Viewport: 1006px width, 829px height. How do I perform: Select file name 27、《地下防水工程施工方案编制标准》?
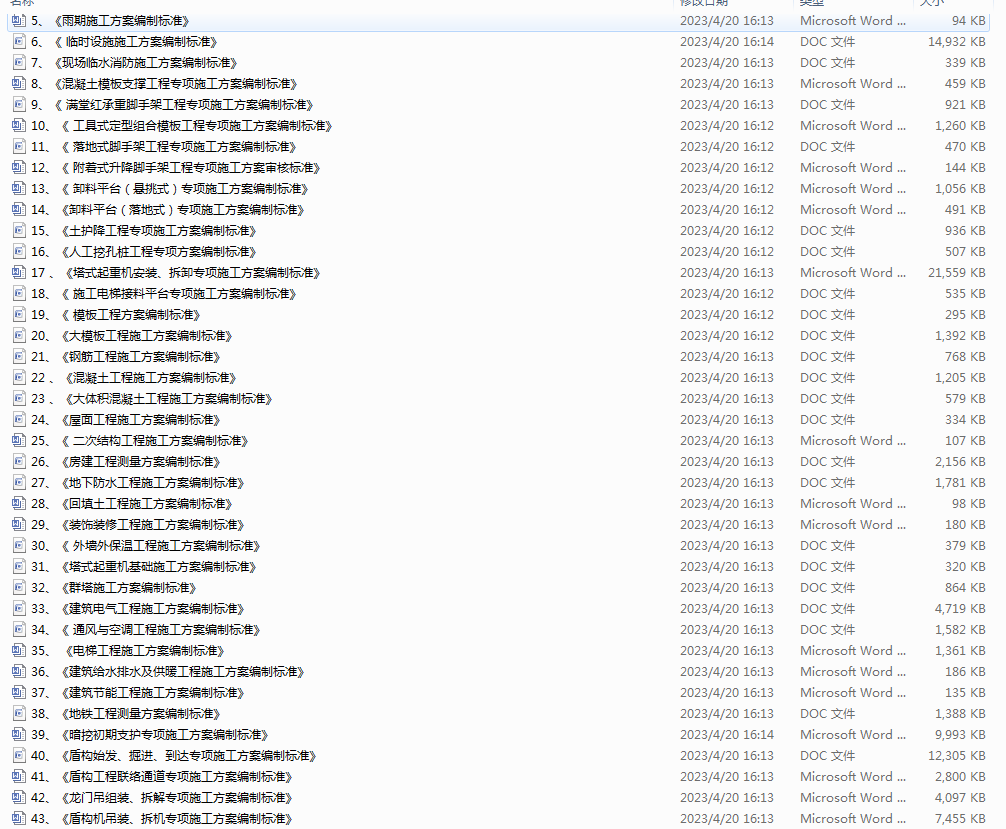[x=137, y=483]
